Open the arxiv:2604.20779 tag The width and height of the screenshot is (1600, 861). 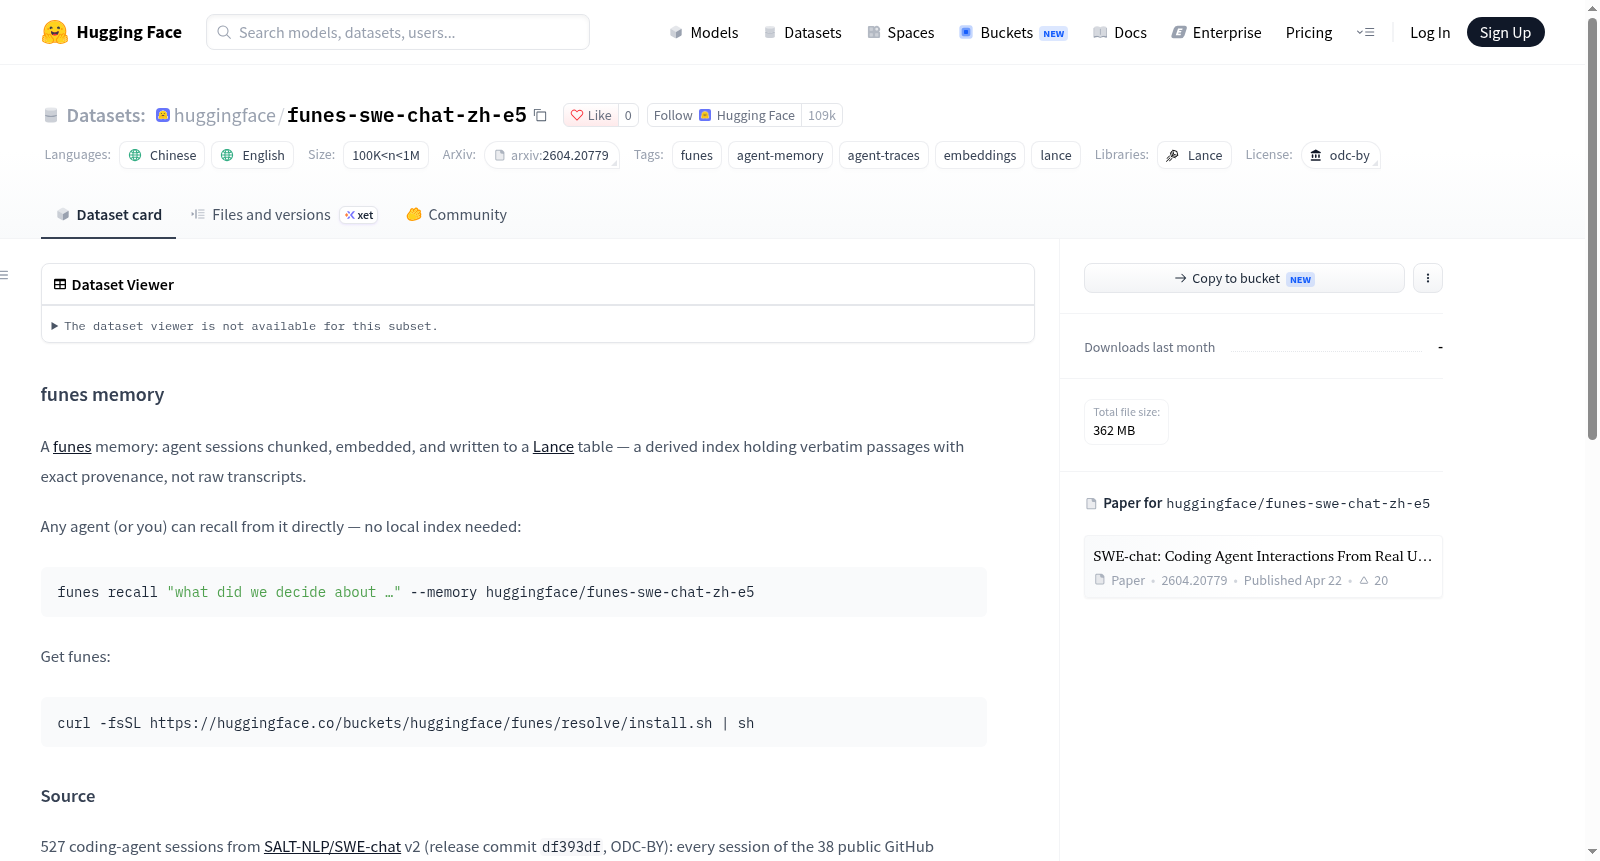(x=552, y=155)
